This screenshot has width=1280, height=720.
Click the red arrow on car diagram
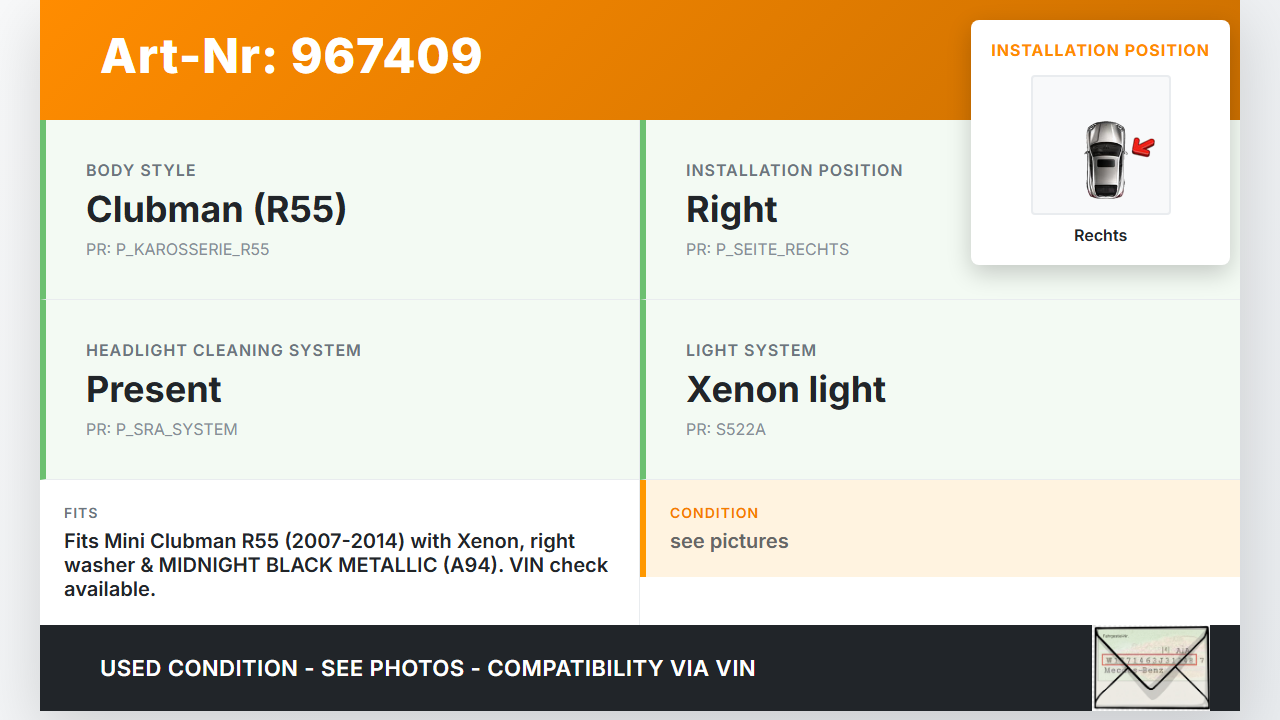[1143, 148]
